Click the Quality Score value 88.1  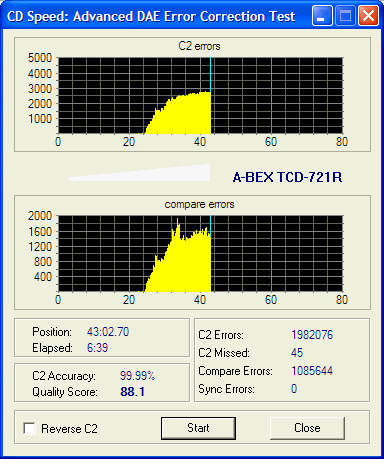coord(132,392)
